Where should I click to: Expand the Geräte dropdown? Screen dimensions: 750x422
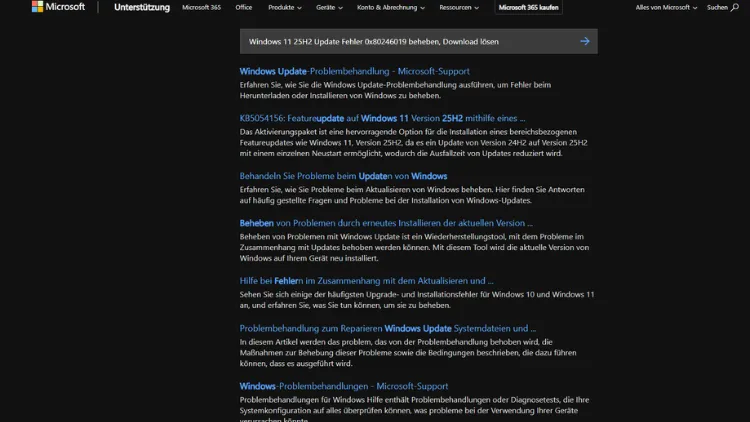point(329,7)
